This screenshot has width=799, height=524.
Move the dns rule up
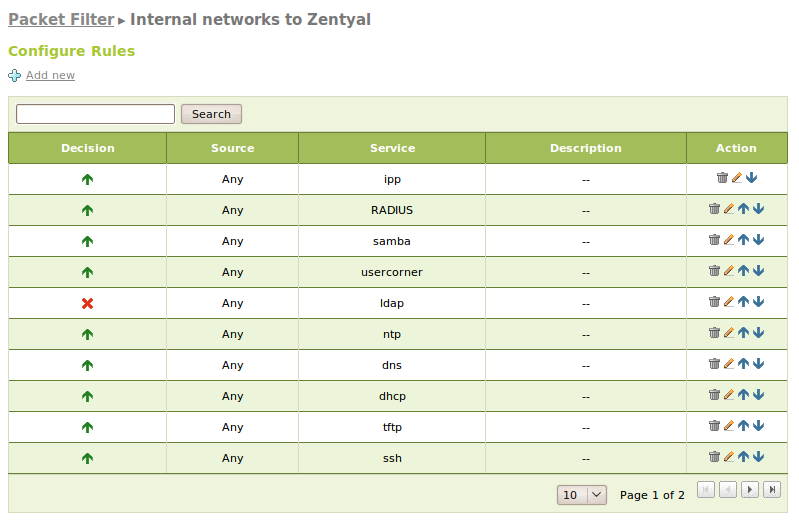[x=743, y=364]
